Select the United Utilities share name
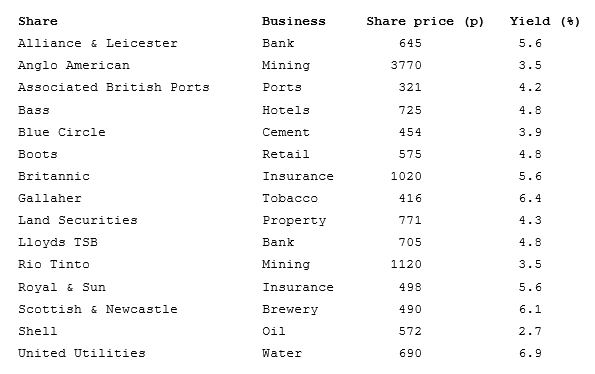 (x=82, y=353)
